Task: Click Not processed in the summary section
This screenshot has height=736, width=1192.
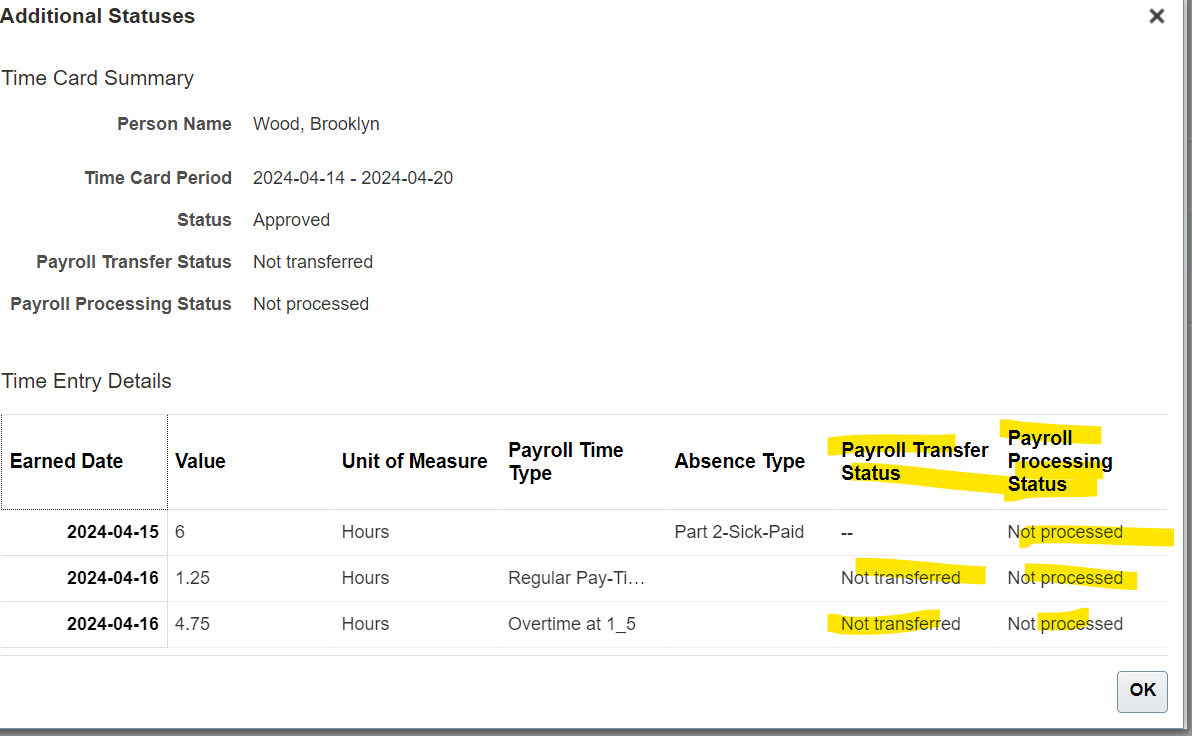Action: coord(310,303)
